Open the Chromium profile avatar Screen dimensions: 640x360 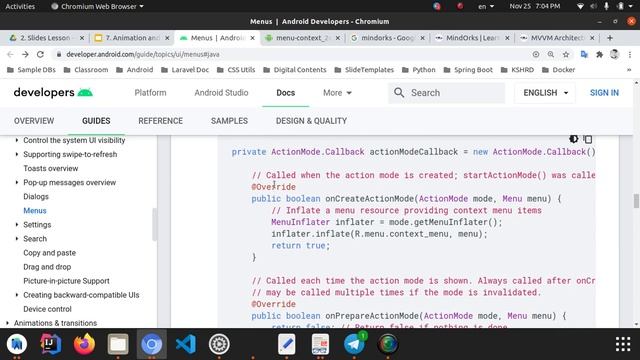coord(614,54)
